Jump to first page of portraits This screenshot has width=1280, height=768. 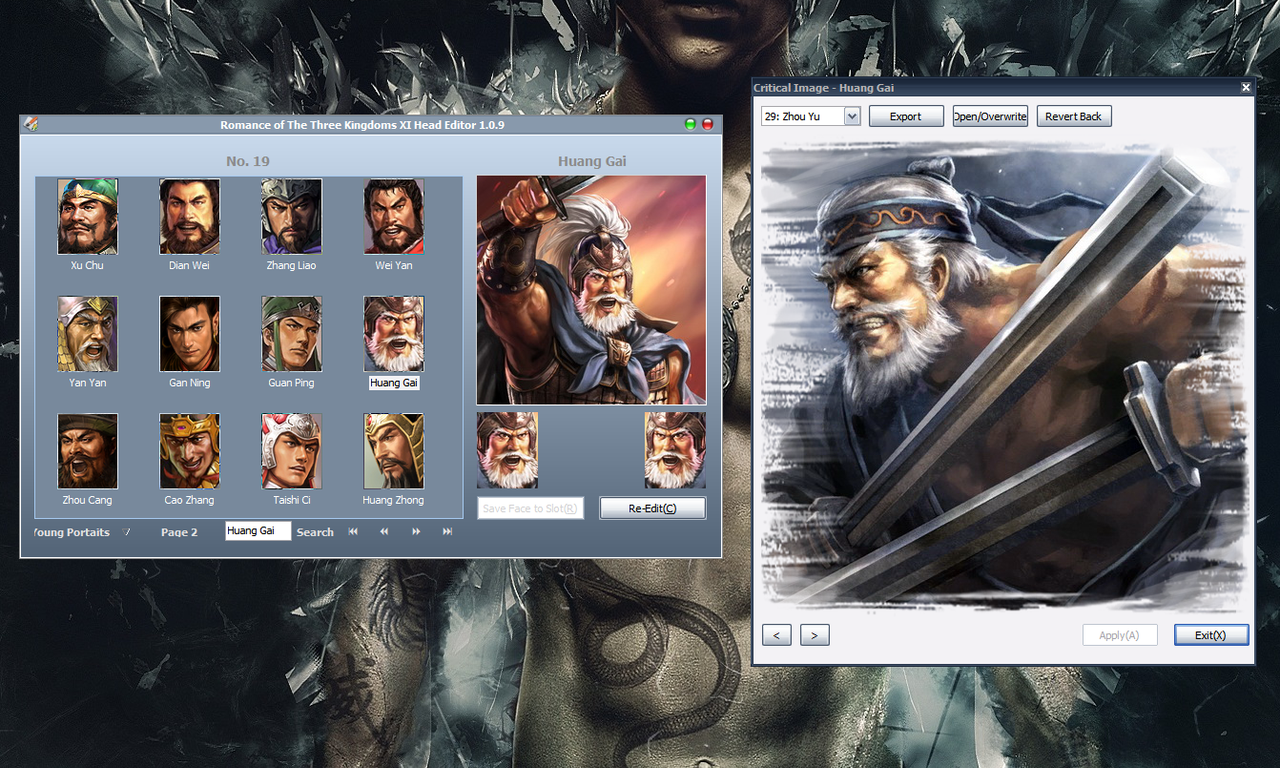tap(353, 532)
